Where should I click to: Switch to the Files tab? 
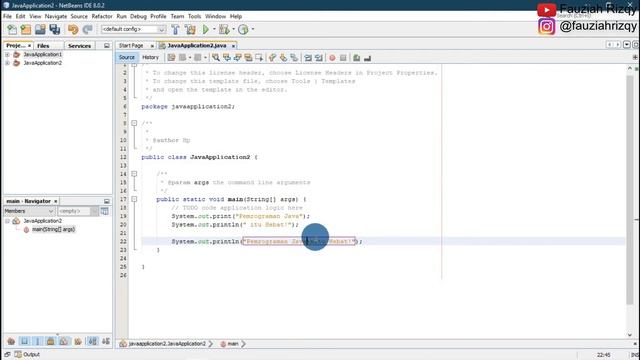click(x=43, y=46)
